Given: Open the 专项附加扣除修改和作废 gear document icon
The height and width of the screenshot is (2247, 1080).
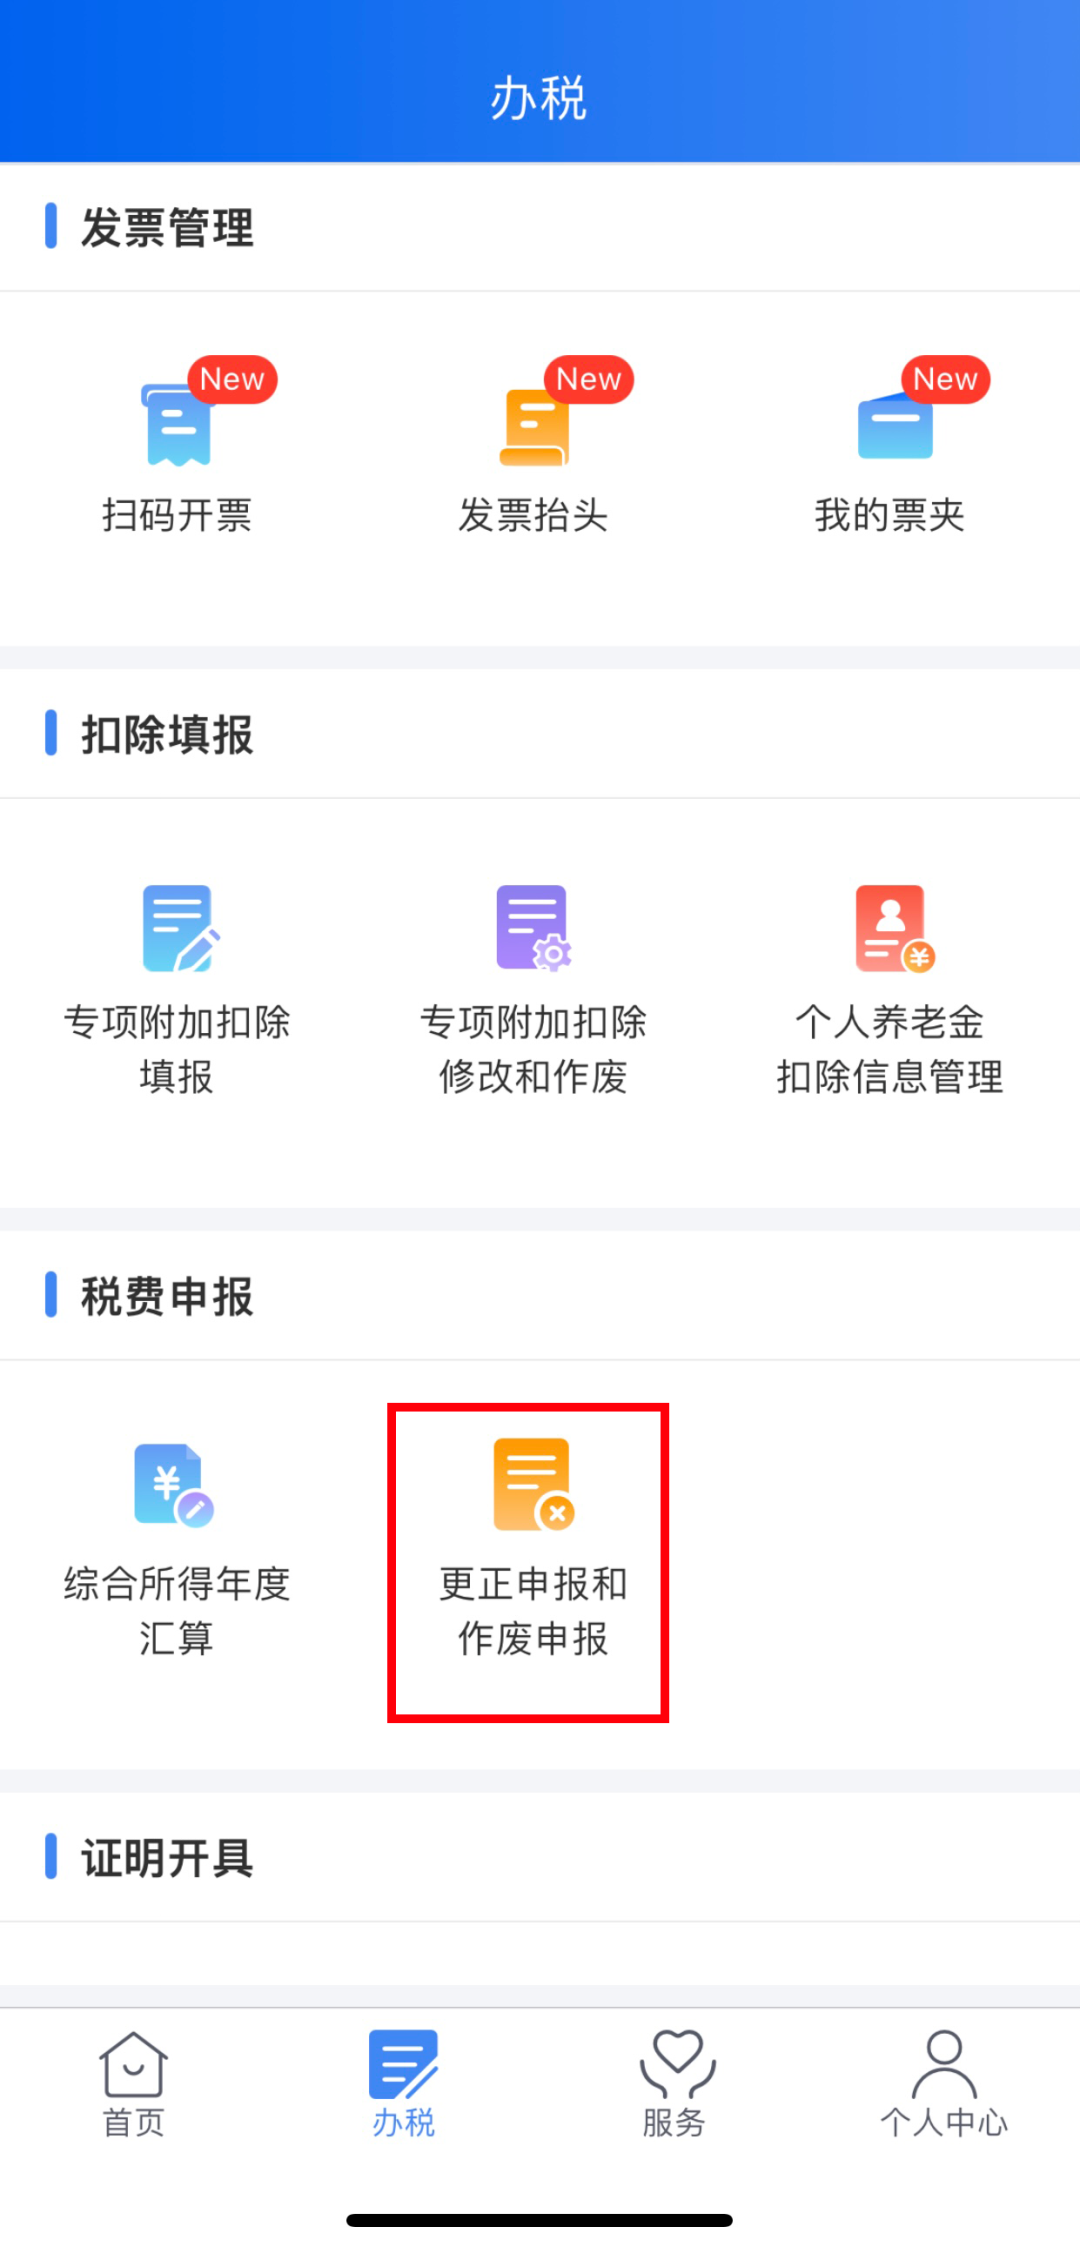Looking at the screenshot, I should click(x=534, y=928).
